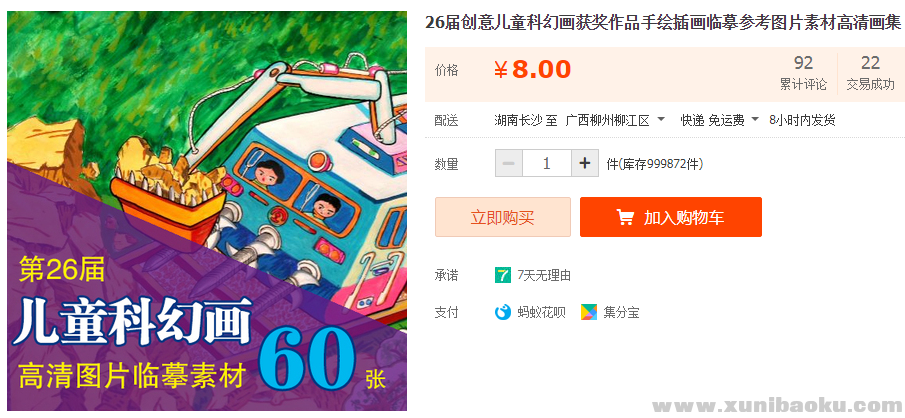Screen dimensions: 905x418
Task: Open the 儿童科幻画 product thumbnail image
Action: tap(207, 211)
